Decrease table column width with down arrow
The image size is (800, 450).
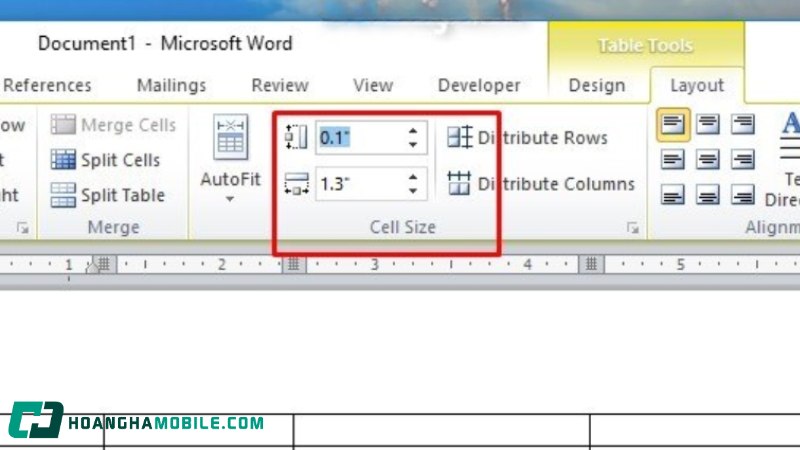click(413, 191)
